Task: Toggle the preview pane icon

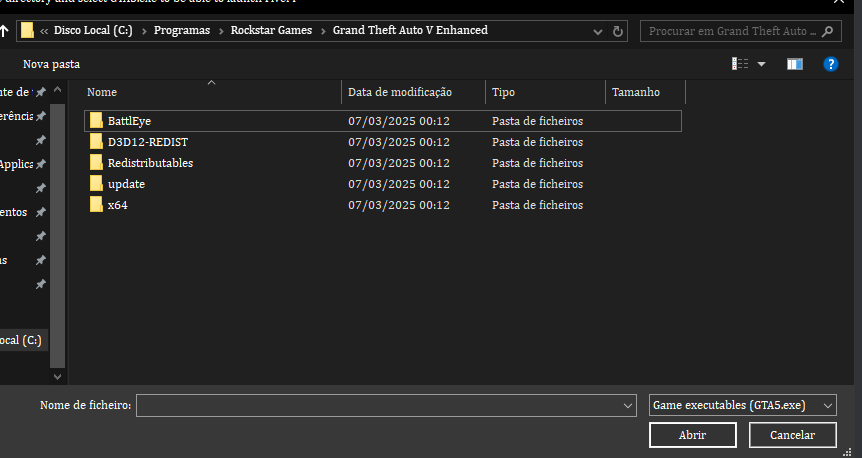Action: point(795,64)
